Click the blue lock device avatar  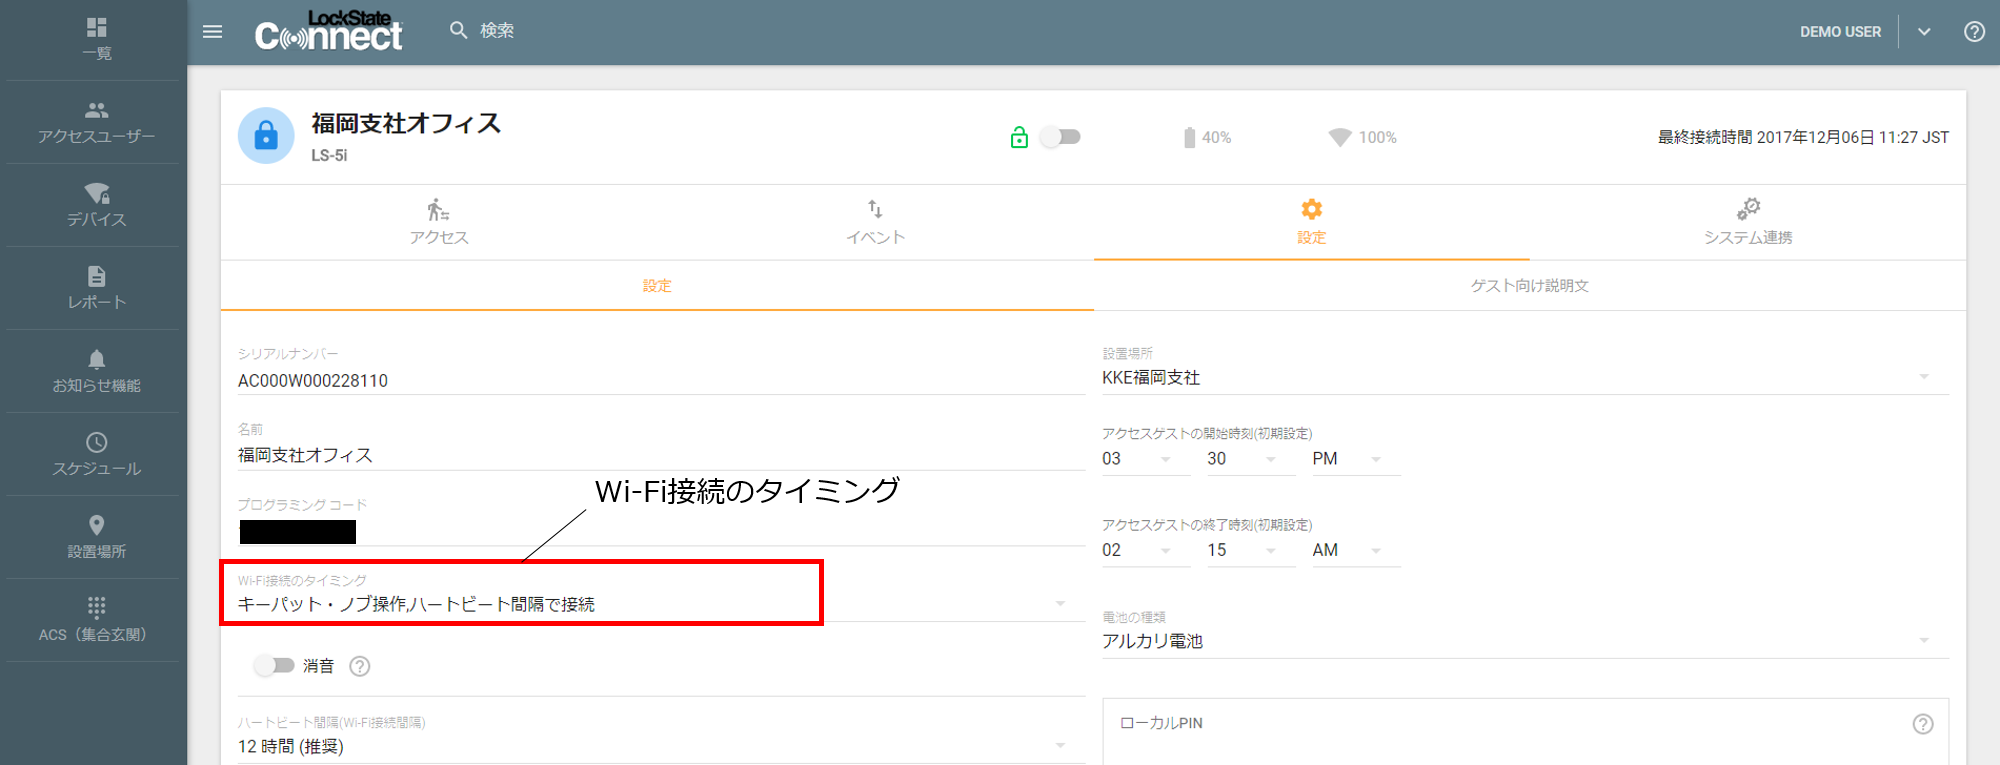(266, 135)
